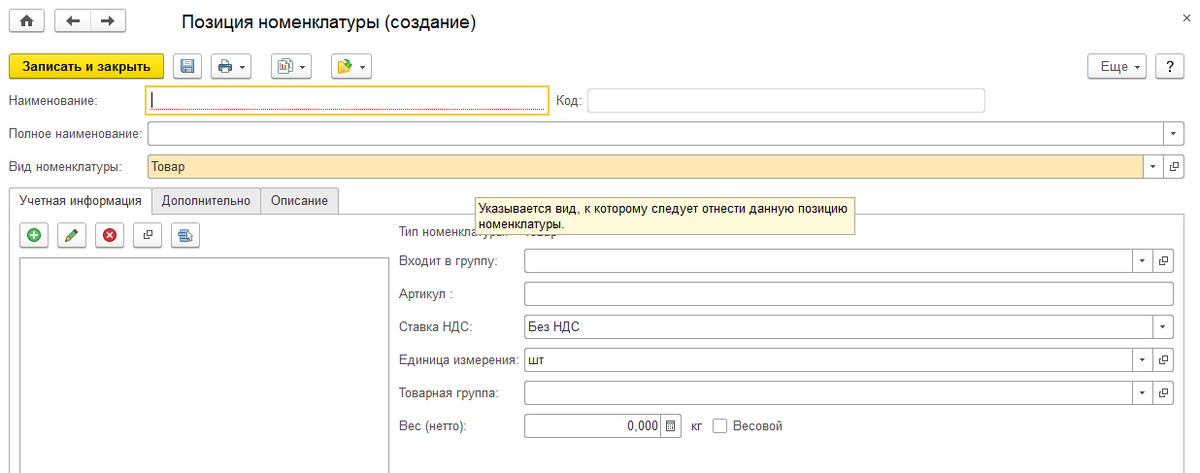Screen dimensions: 1200x473
Task: Open the print icon menu
Action: tap(231, 66)
